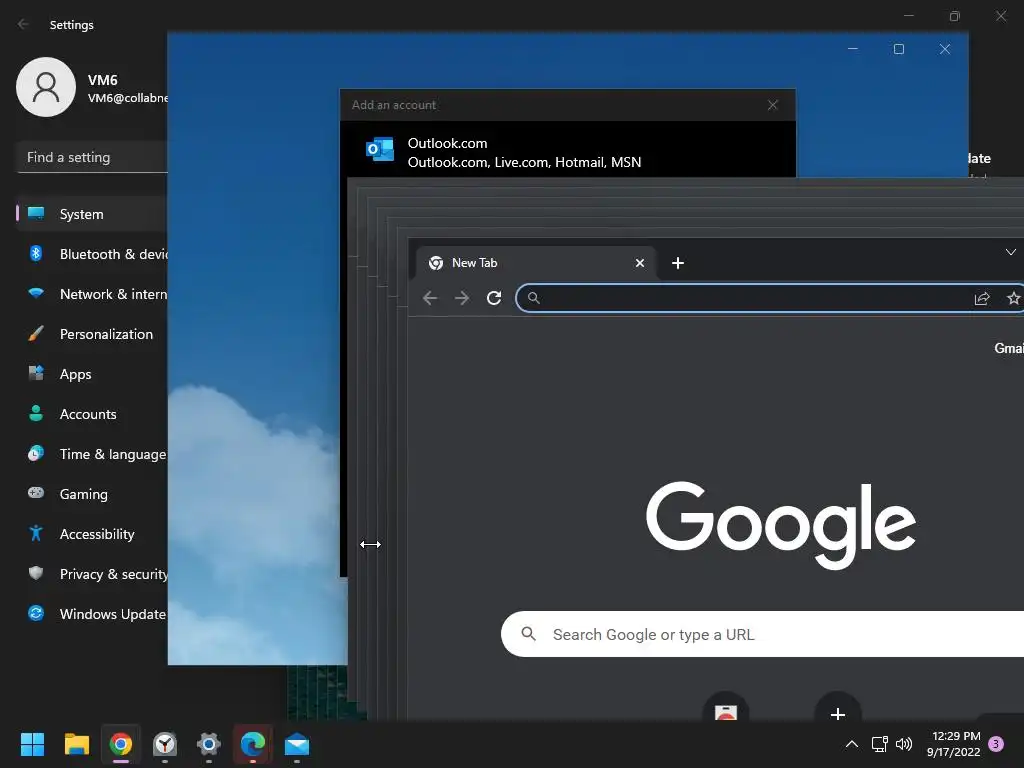Select Accessibility settings
Viewport: 1024px width, 768px height.
tap(93, 534)
